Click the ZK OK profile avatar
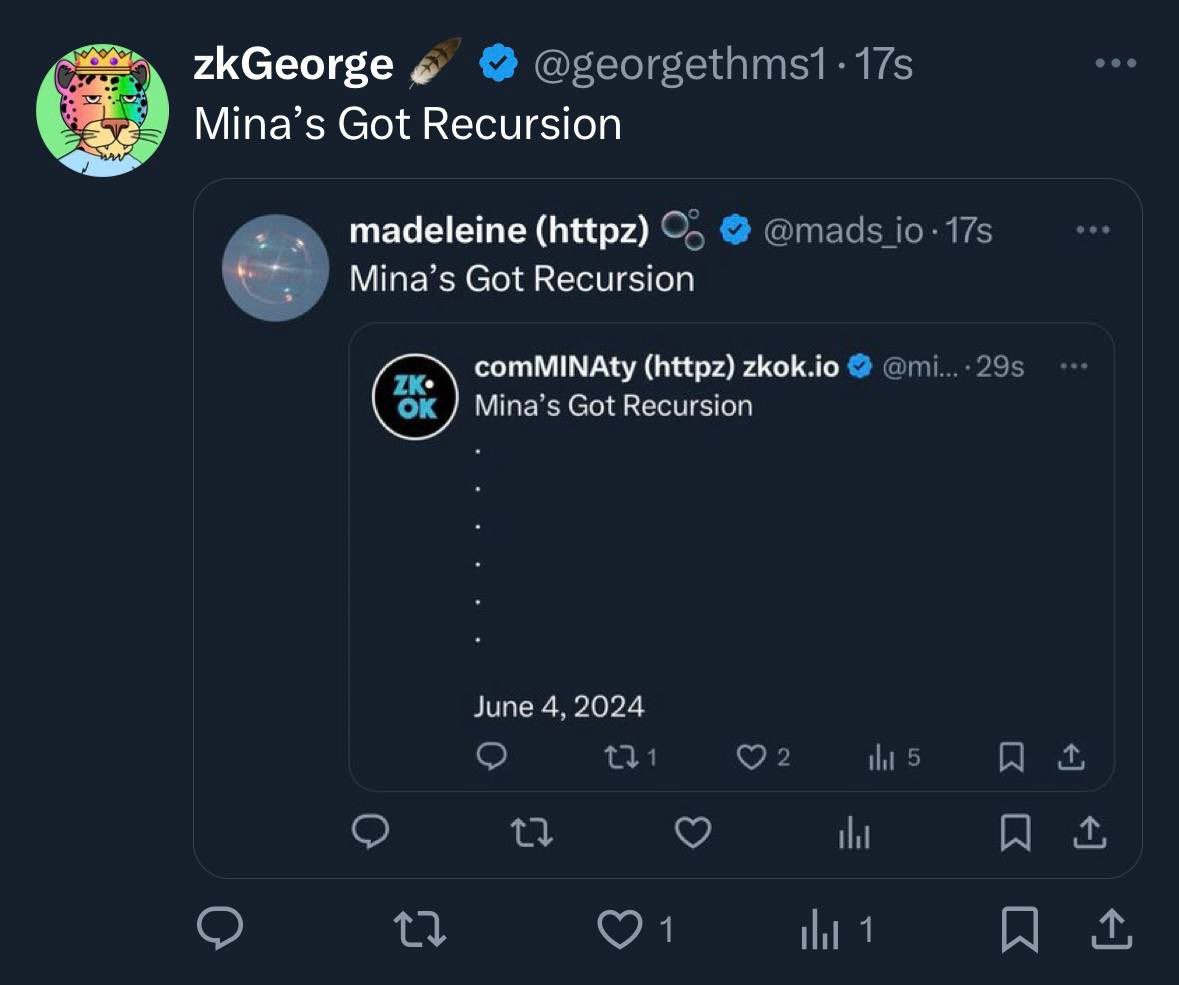 [x=414, y=397]
